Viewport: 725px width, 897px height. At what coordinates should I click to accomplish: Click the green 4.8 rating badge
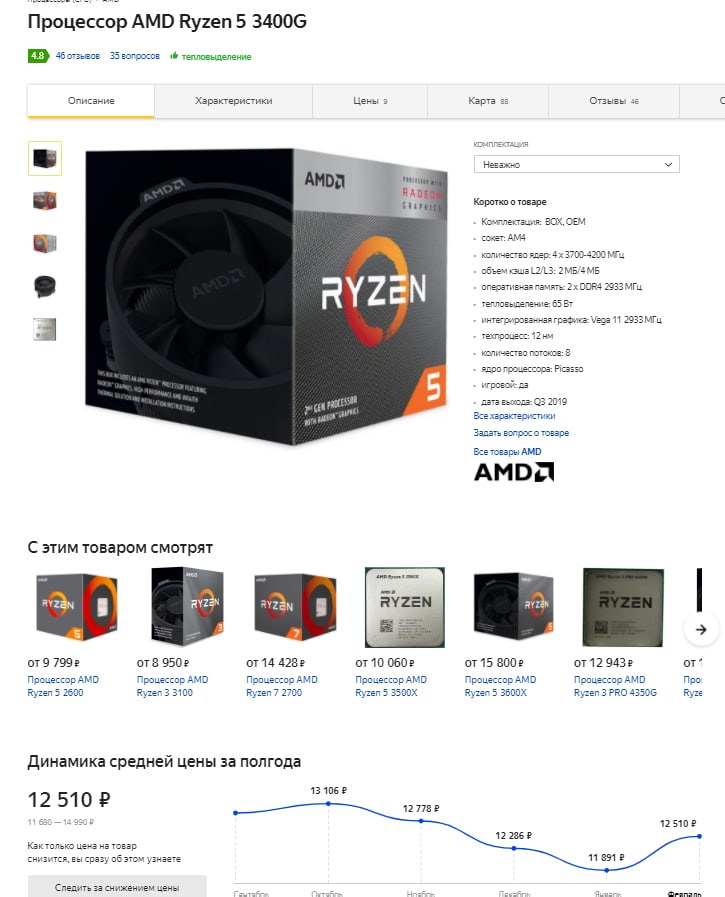click(x=38, y=56)
